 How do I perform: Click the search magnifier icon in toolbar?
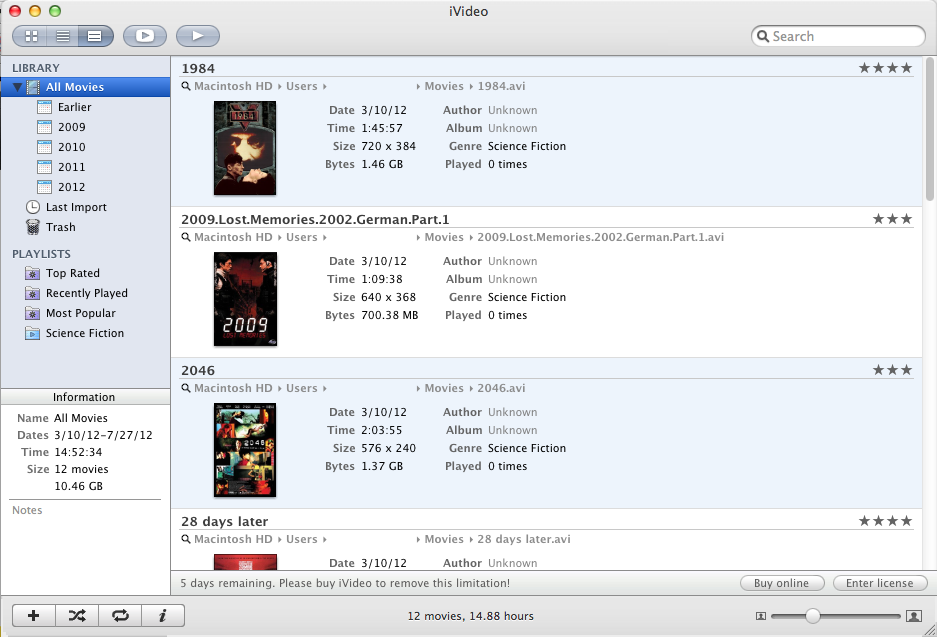pyautogui.click(x=763, y=36)
